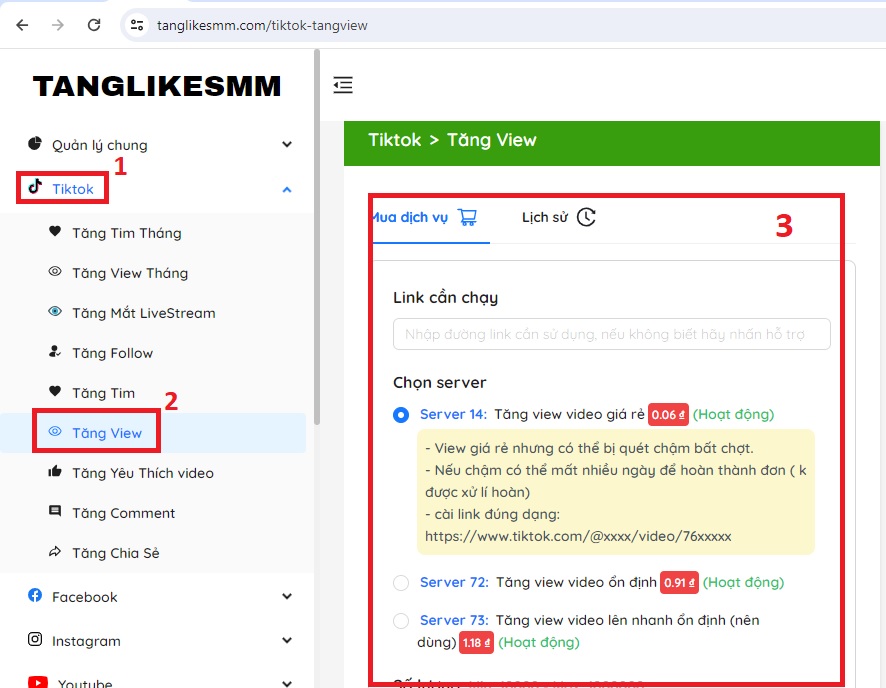Select the Server 72 radio button
This screenshot has width=886, height=688.
[401, 583]
